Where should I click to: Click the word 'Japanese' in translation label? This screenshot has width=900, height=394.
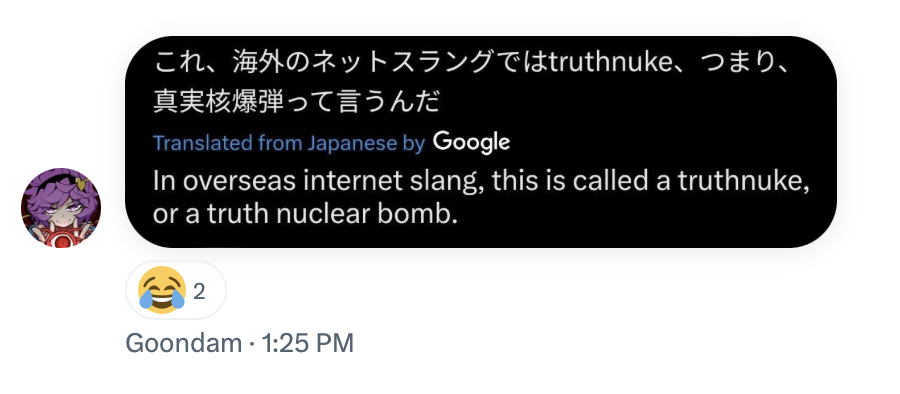coord(351,143)
